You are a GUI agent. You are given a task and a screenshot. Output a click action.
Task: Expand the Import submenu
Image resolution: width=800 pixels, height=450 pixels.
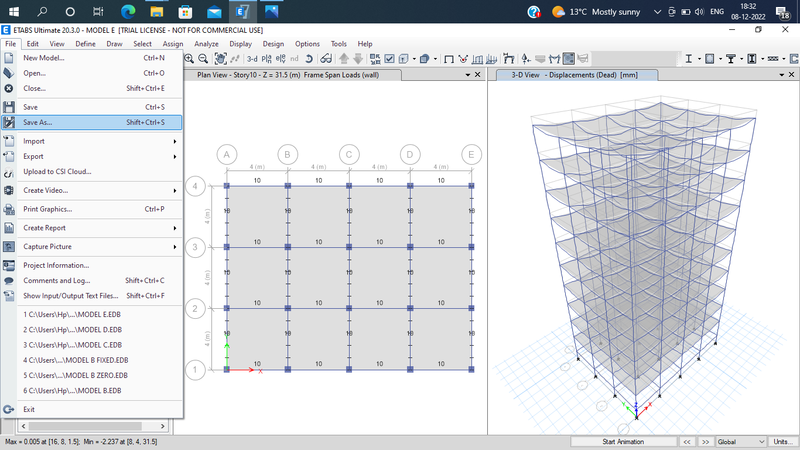pos(175,141)
